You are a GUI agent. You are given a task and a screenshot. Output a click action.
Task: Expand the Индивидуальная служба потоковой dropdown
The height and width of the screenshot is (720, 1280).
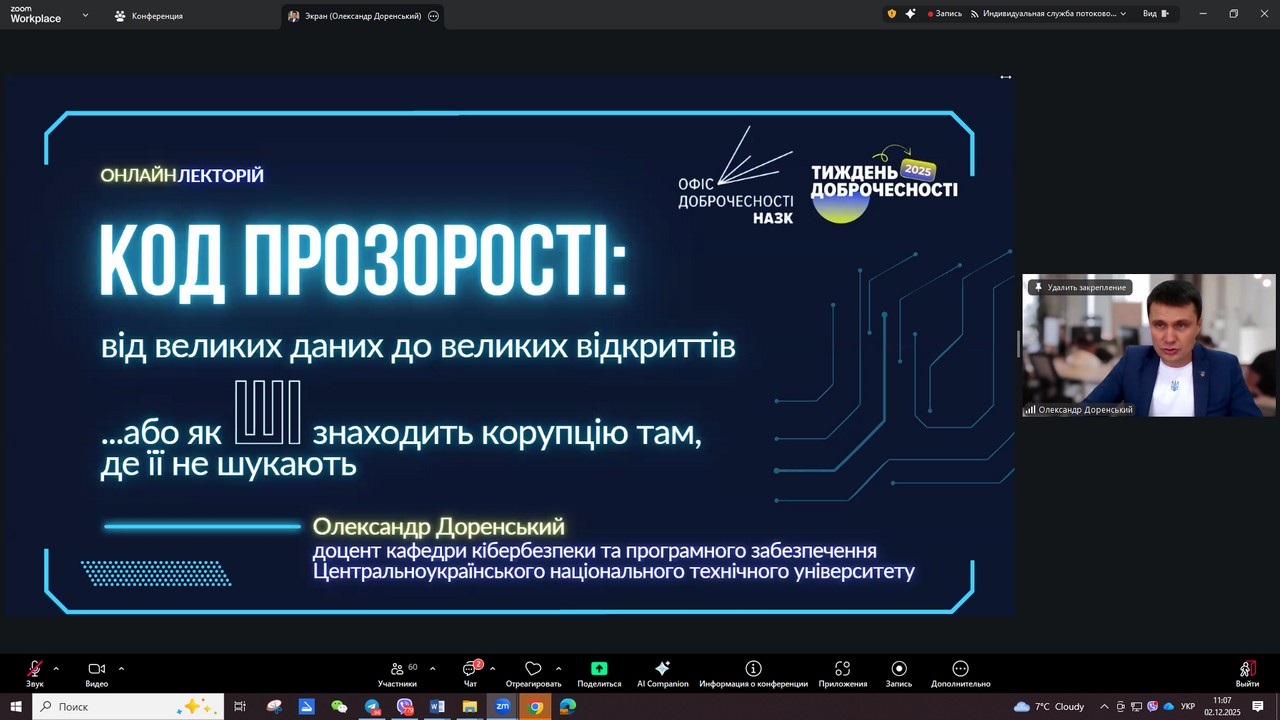coord(1049,14)
